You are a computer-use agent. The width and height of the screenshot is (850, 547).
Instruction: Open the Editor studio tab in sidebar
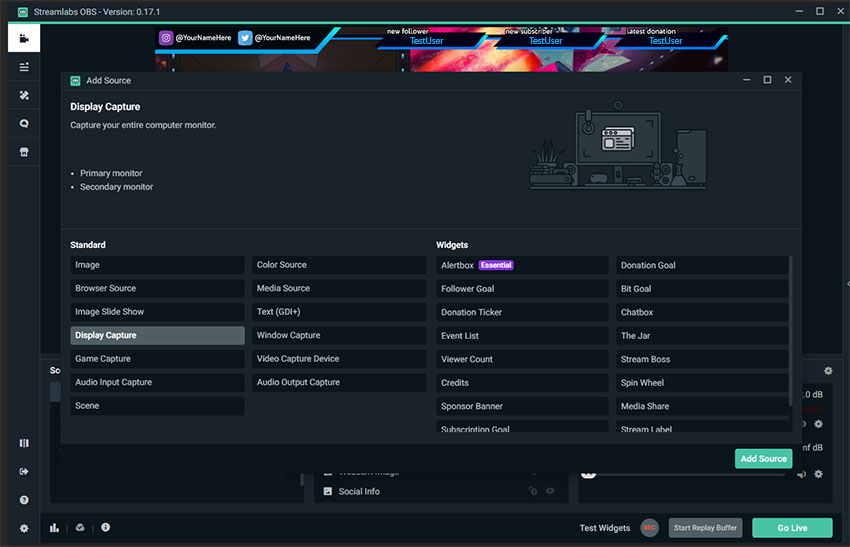[x=24, y=38]
